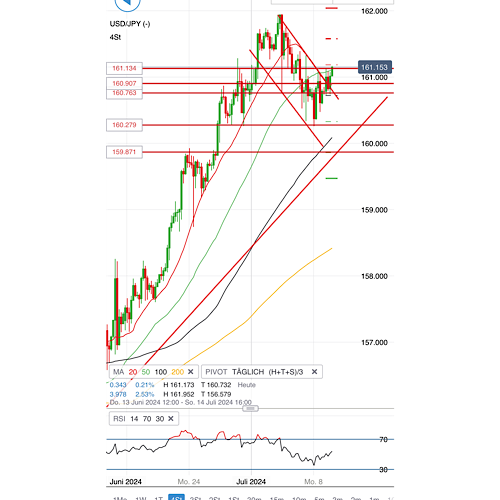Screen dimensions: 500x500
Task: Click the 2.53% range percent change
Action: 145,394
